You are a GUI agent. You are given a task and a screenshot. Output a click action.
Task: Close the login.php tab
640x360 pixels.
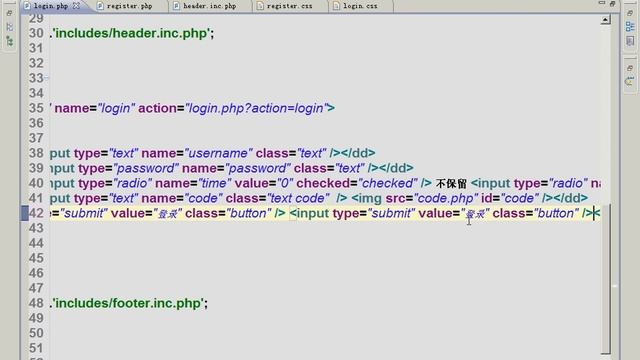pyautogui.click(x=76, y=6)
